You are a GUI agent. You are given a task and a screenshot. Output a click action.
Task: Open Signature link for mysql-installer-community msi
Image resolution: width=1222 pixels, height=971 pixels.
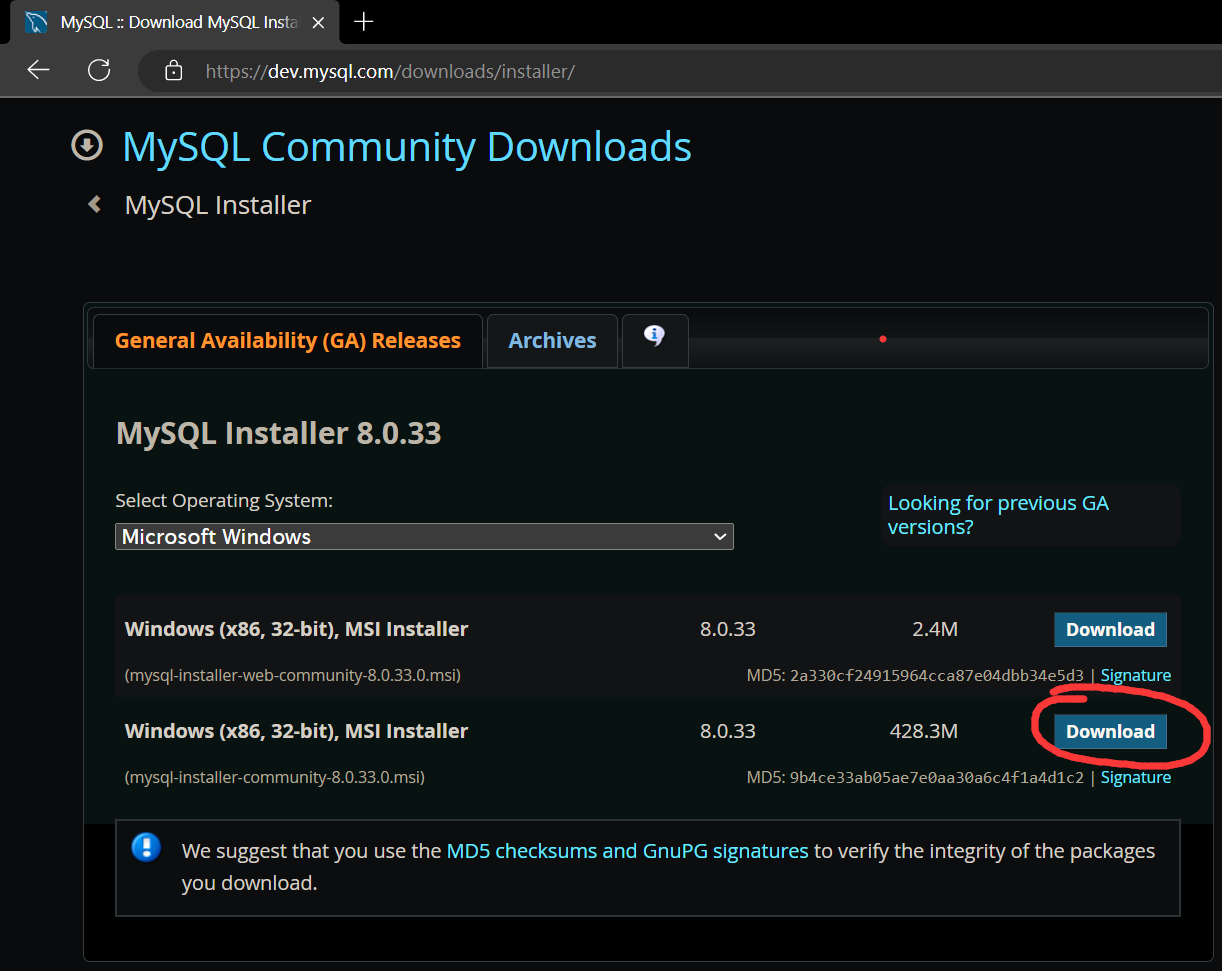pos(1136,778)
